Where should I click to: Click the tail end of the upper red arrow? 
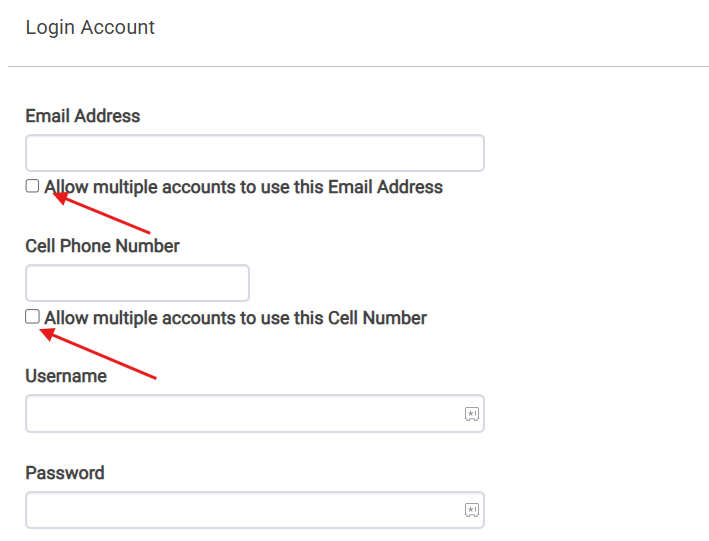149,232
